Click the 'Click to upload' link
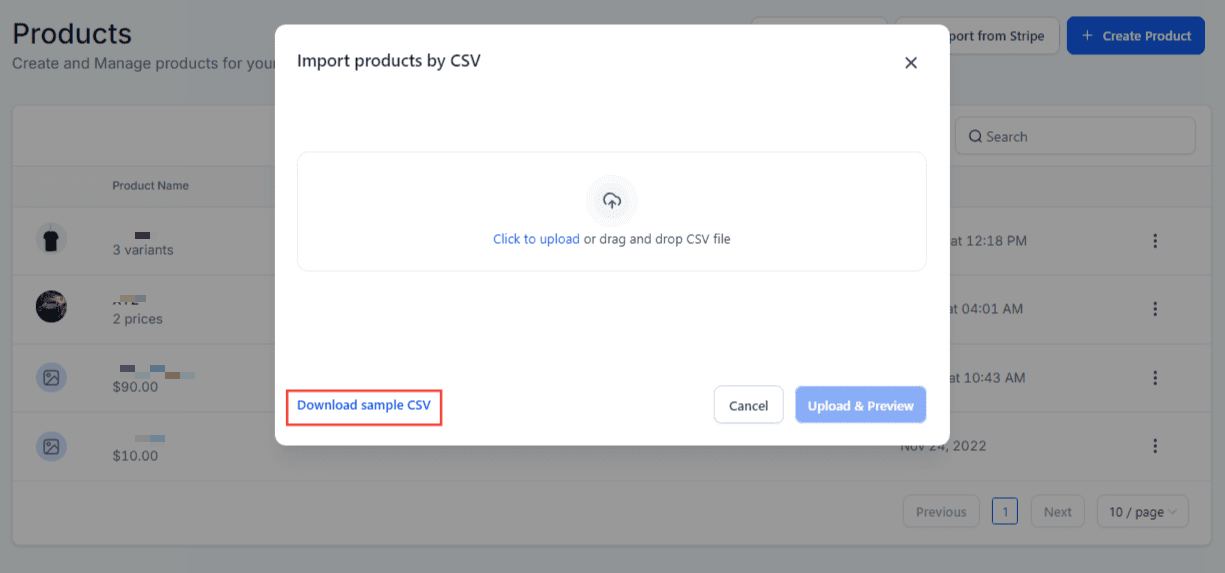1225x573 pixels. point(536,239)
